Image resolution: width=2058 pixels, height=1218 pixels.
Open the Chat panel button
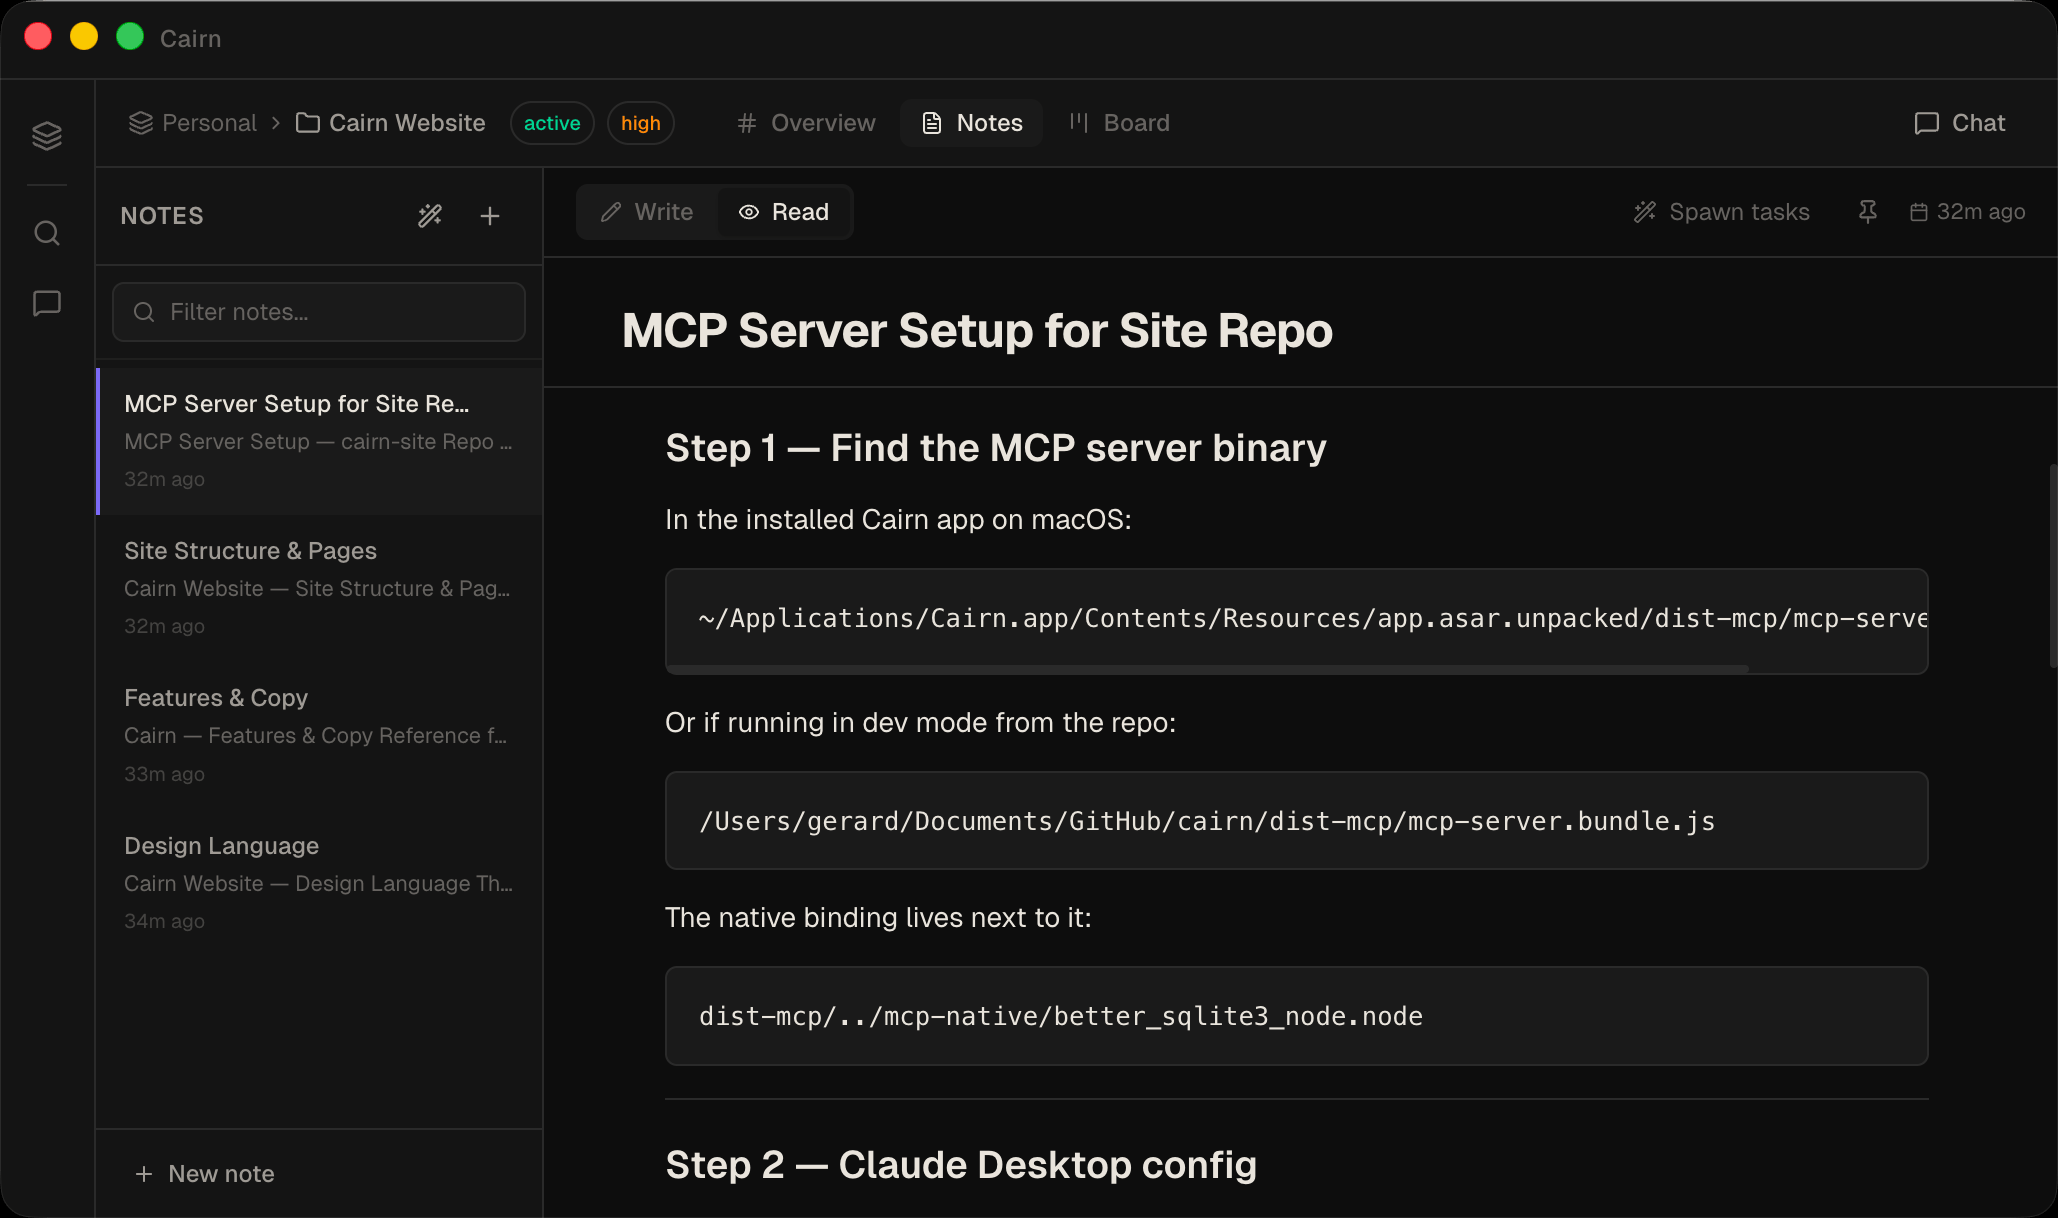click(1960, 123)
